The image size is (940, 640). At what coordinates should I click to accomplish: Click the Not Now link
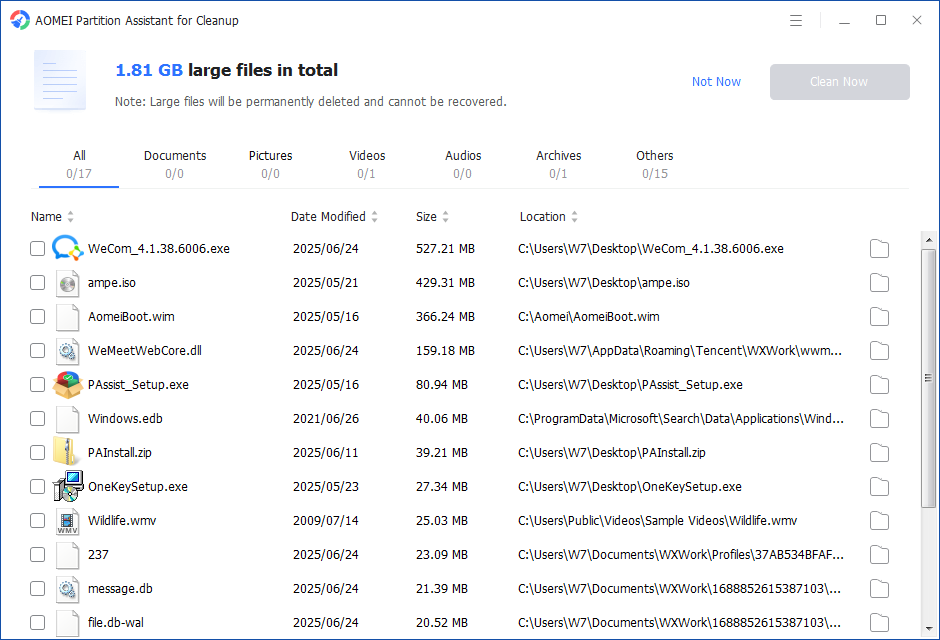716,81
